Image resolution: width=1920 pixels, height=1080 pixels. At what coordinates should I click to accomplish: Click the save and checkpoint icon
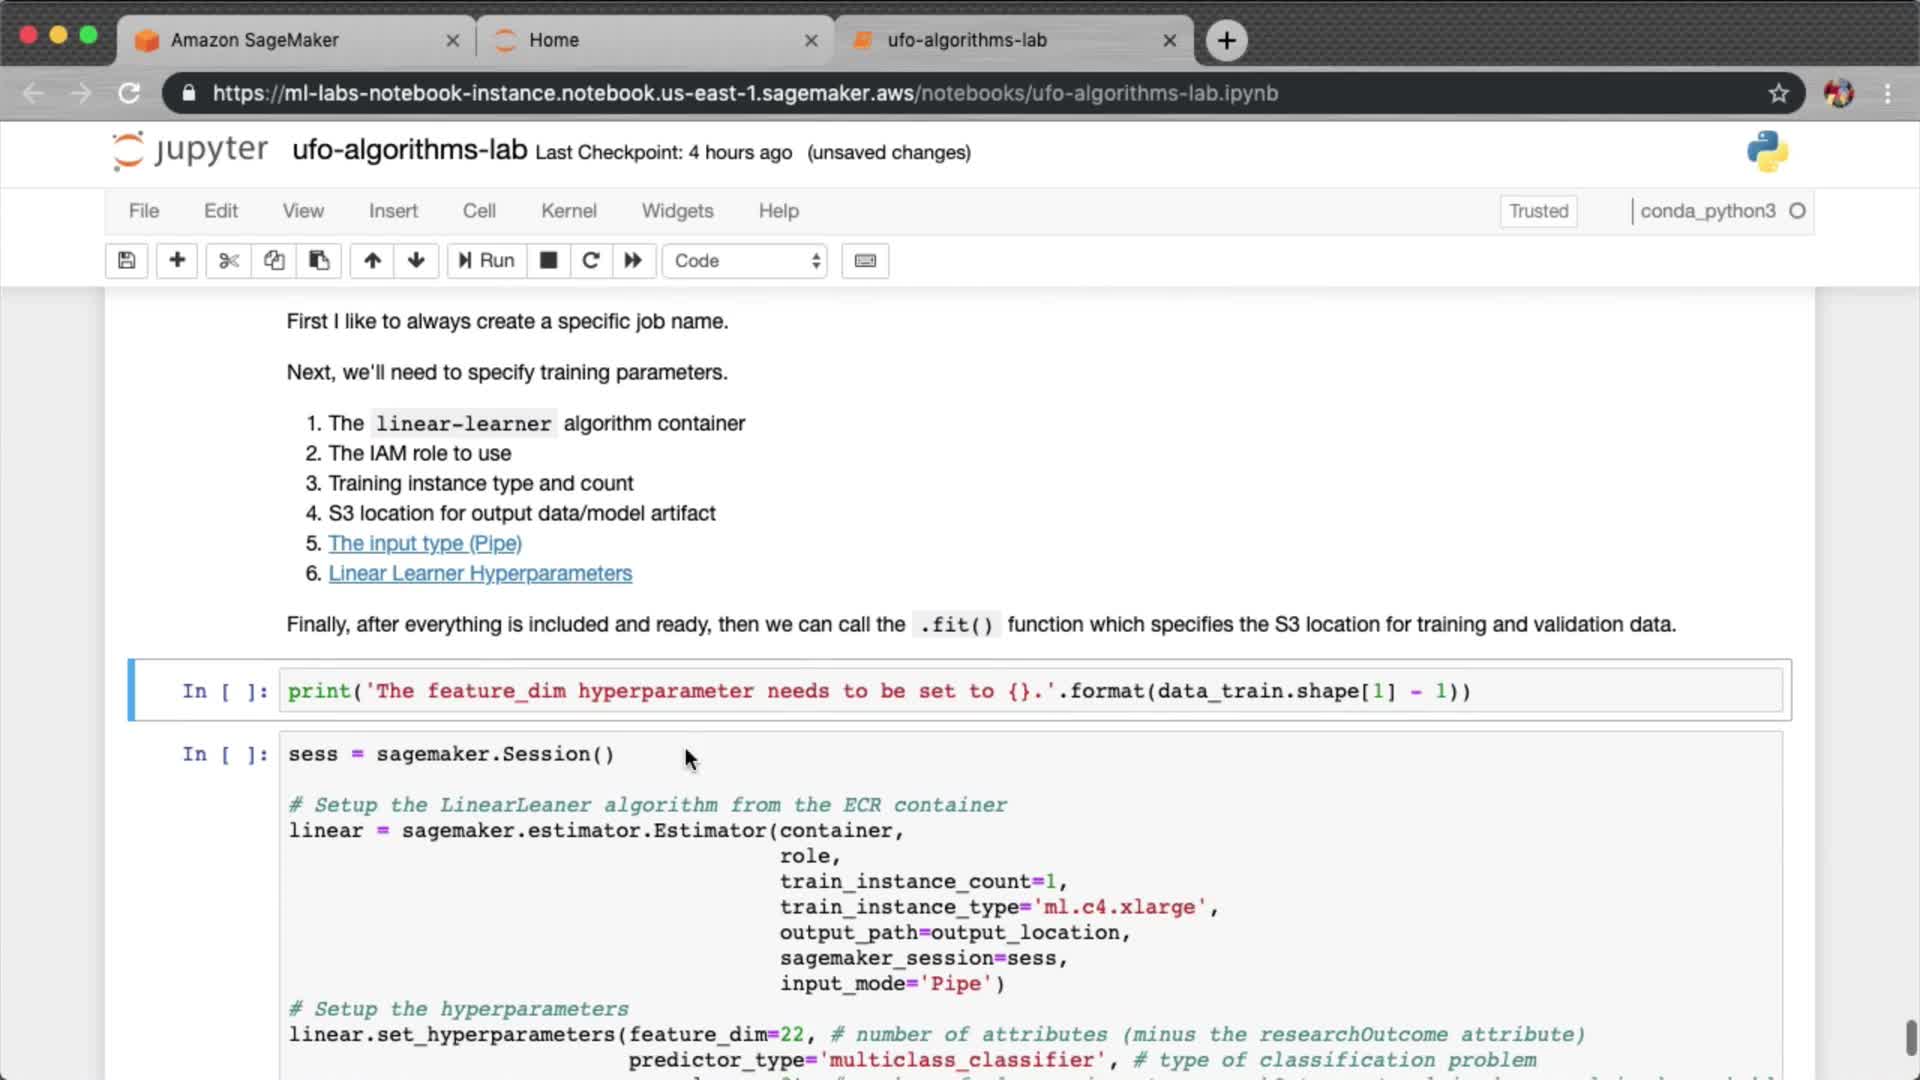127,261
